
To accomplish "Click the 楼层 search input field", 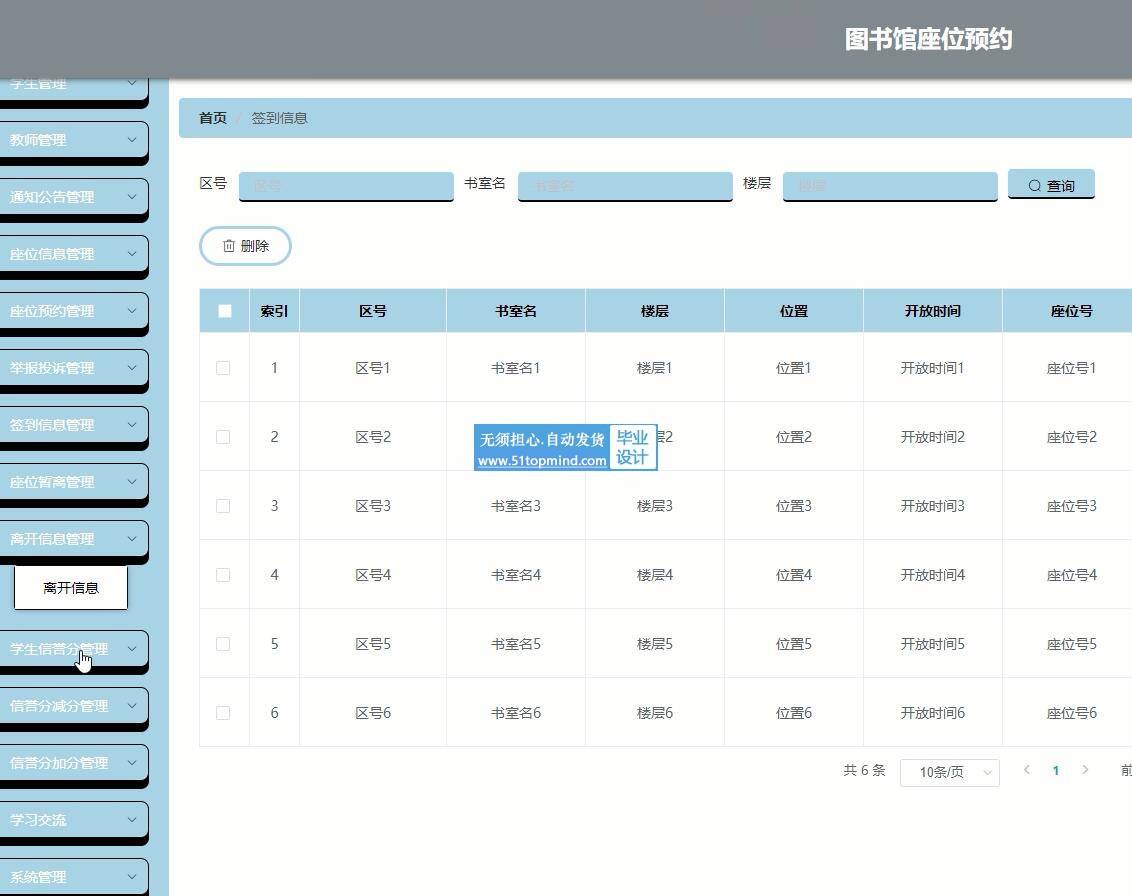I will coord(890,186).
